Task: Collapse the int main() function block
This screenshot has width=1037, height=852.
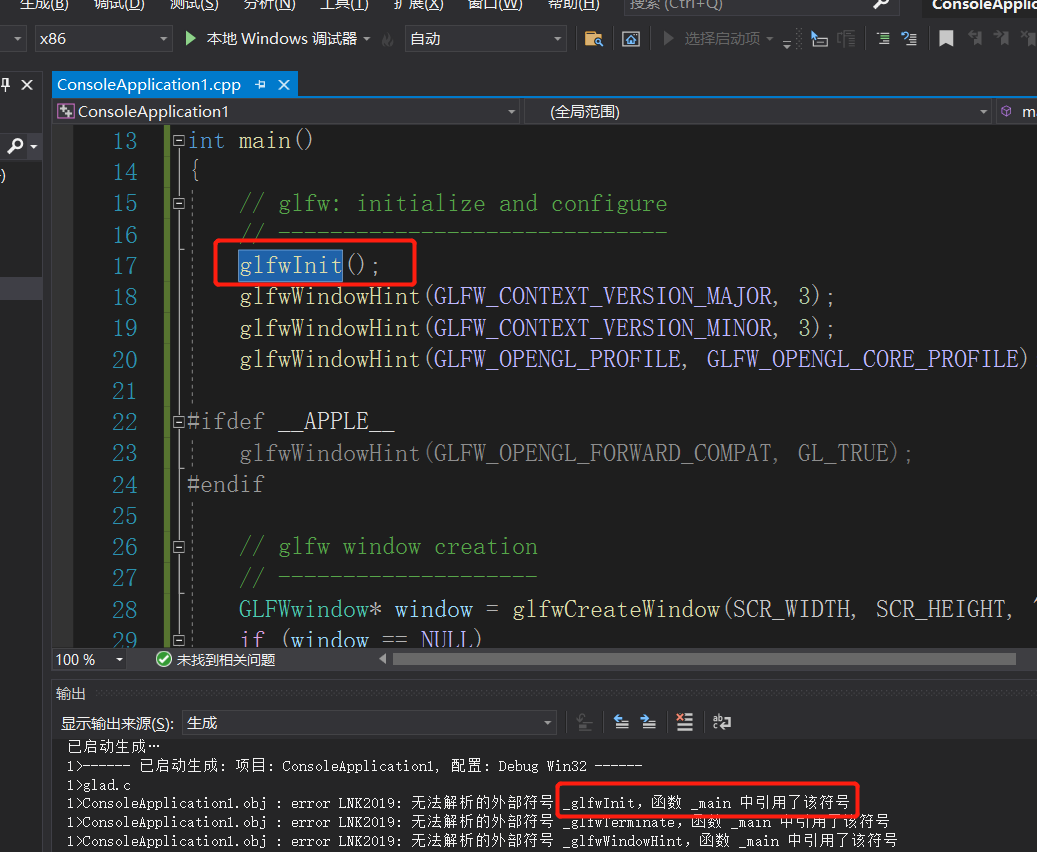Action: pyautogui.click(x=179, y=141)
